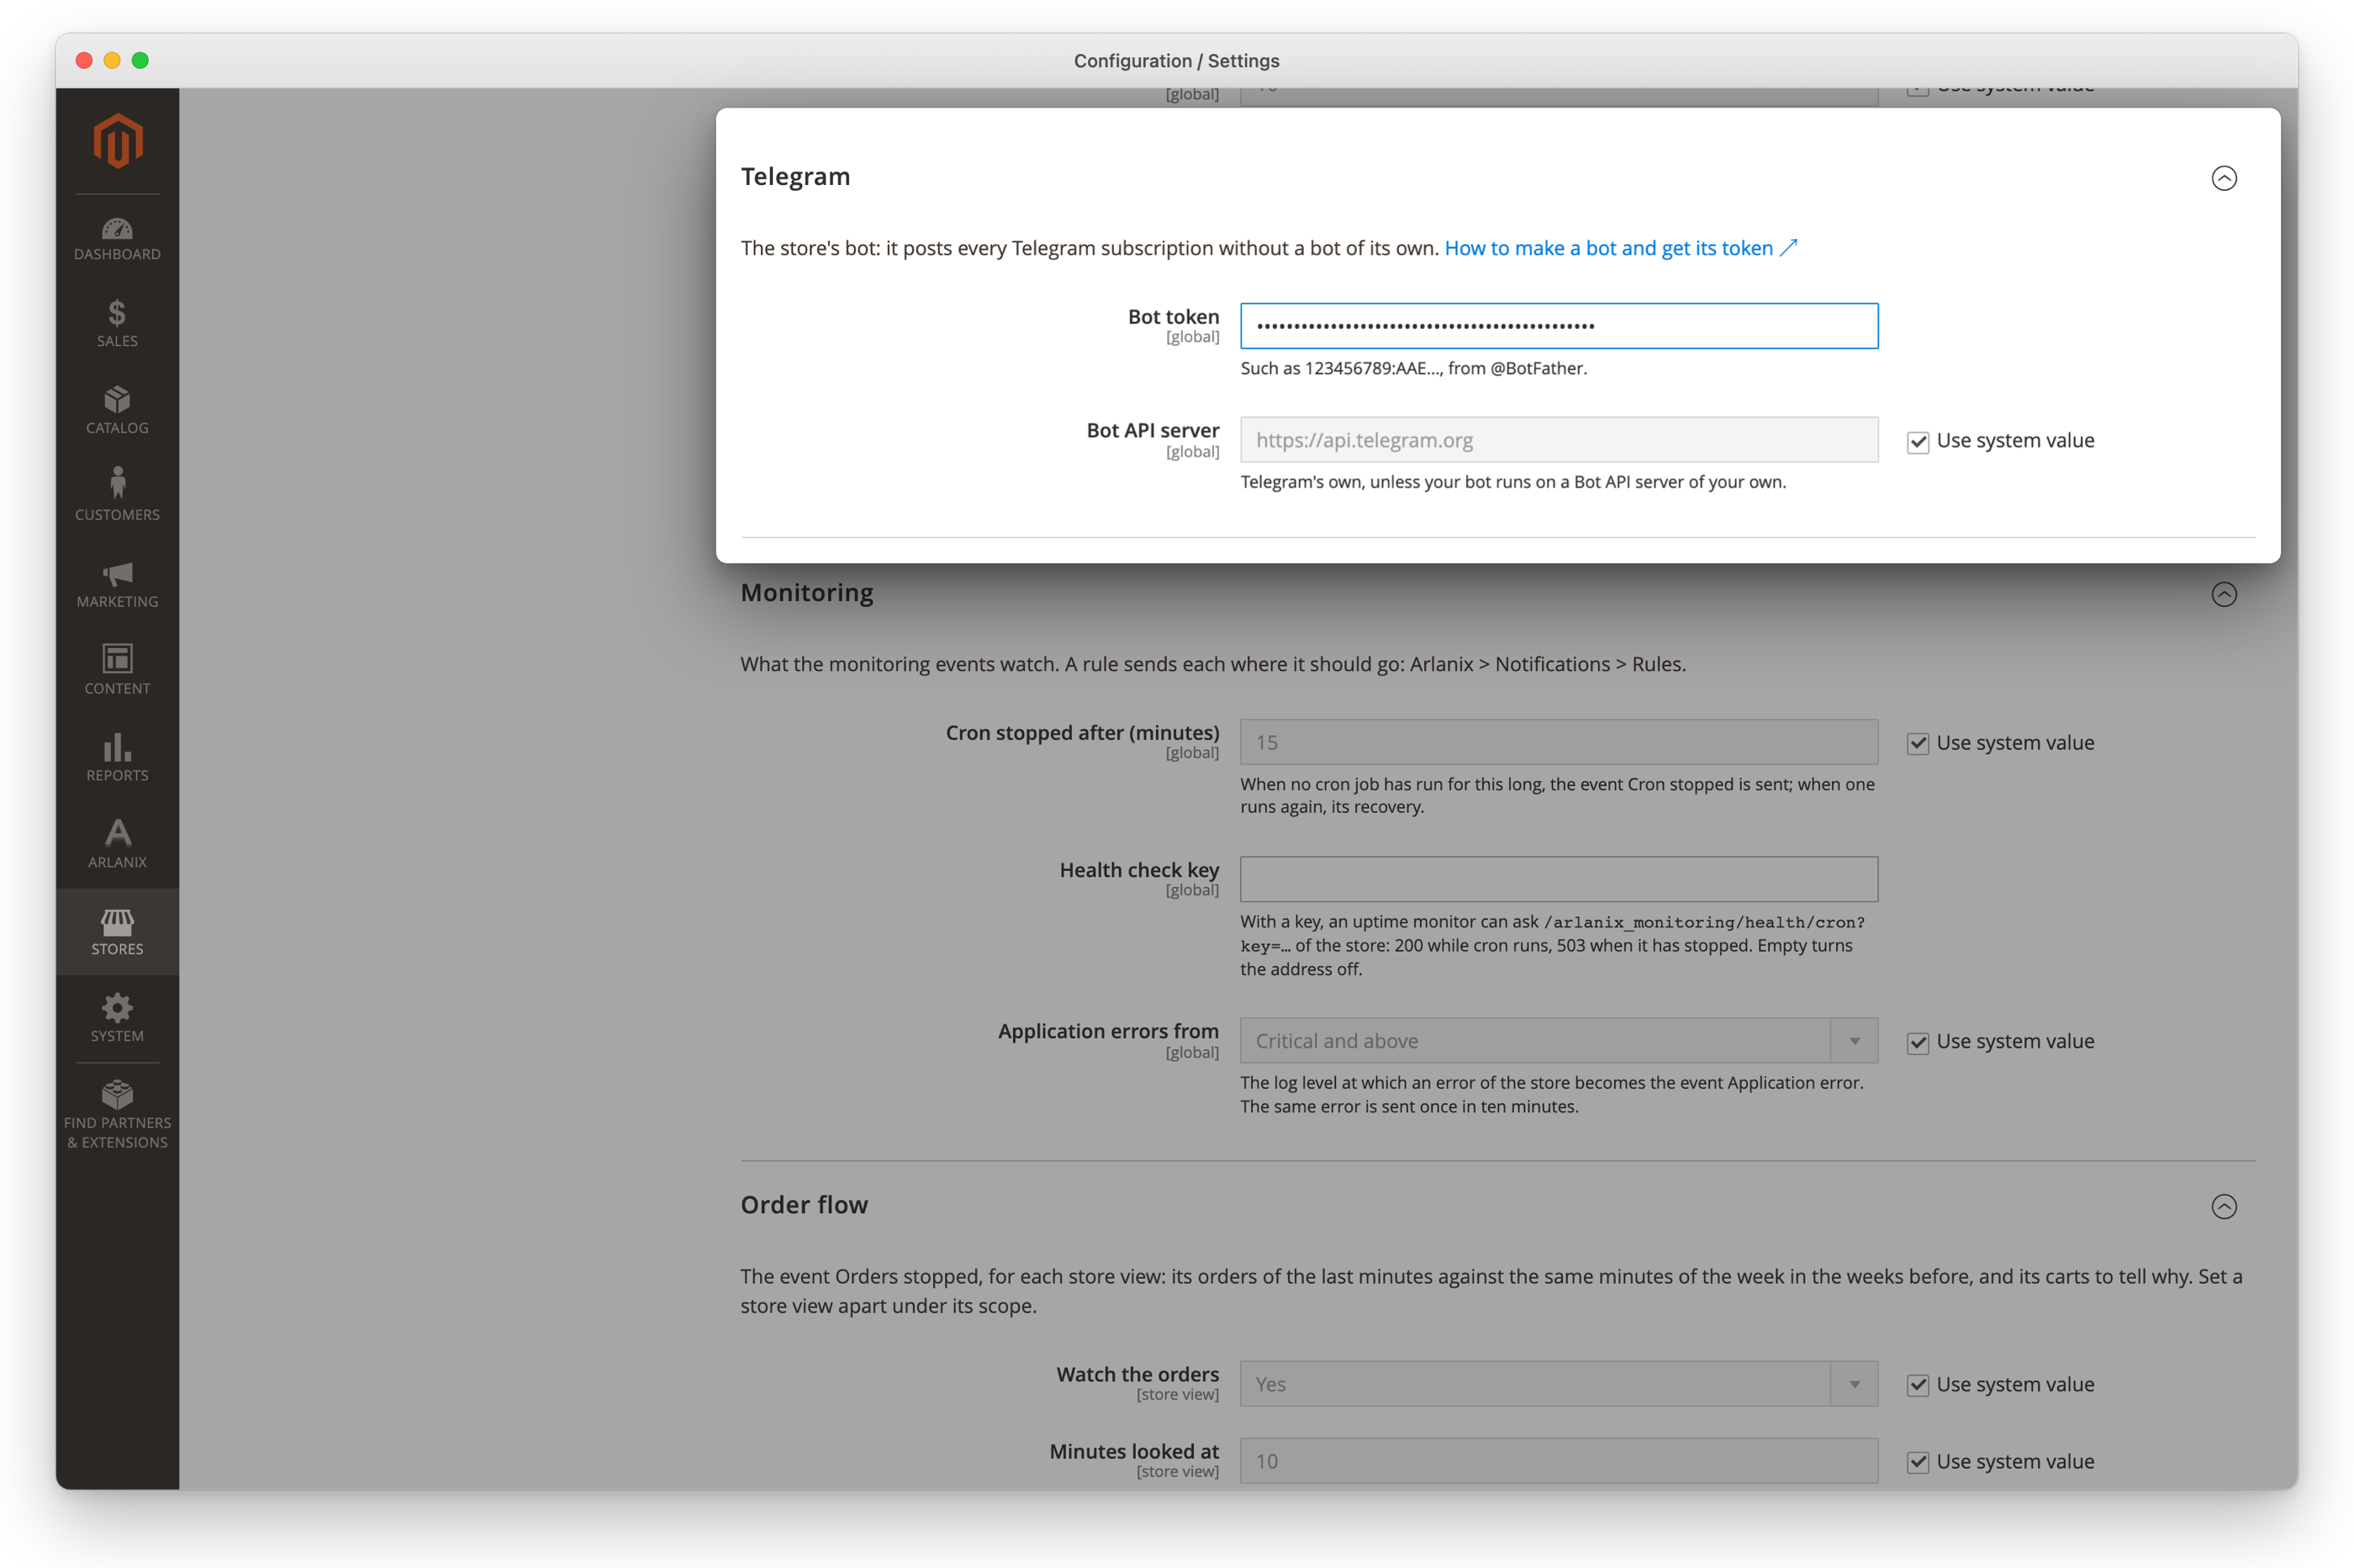The image size is (2354, 1568).
Task: Open the Application errors from dropdown
Action: [1558, 1041]
